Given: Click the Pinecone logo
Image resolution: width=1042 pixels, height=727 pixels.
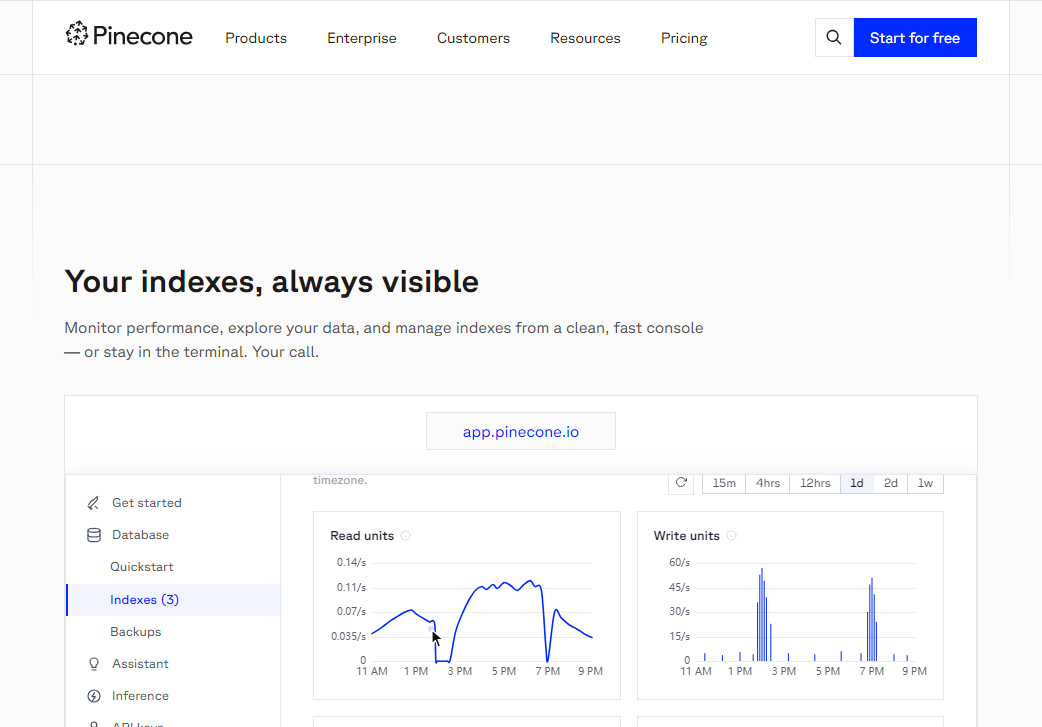Looking at the screenshot, I should pos(129,35).
